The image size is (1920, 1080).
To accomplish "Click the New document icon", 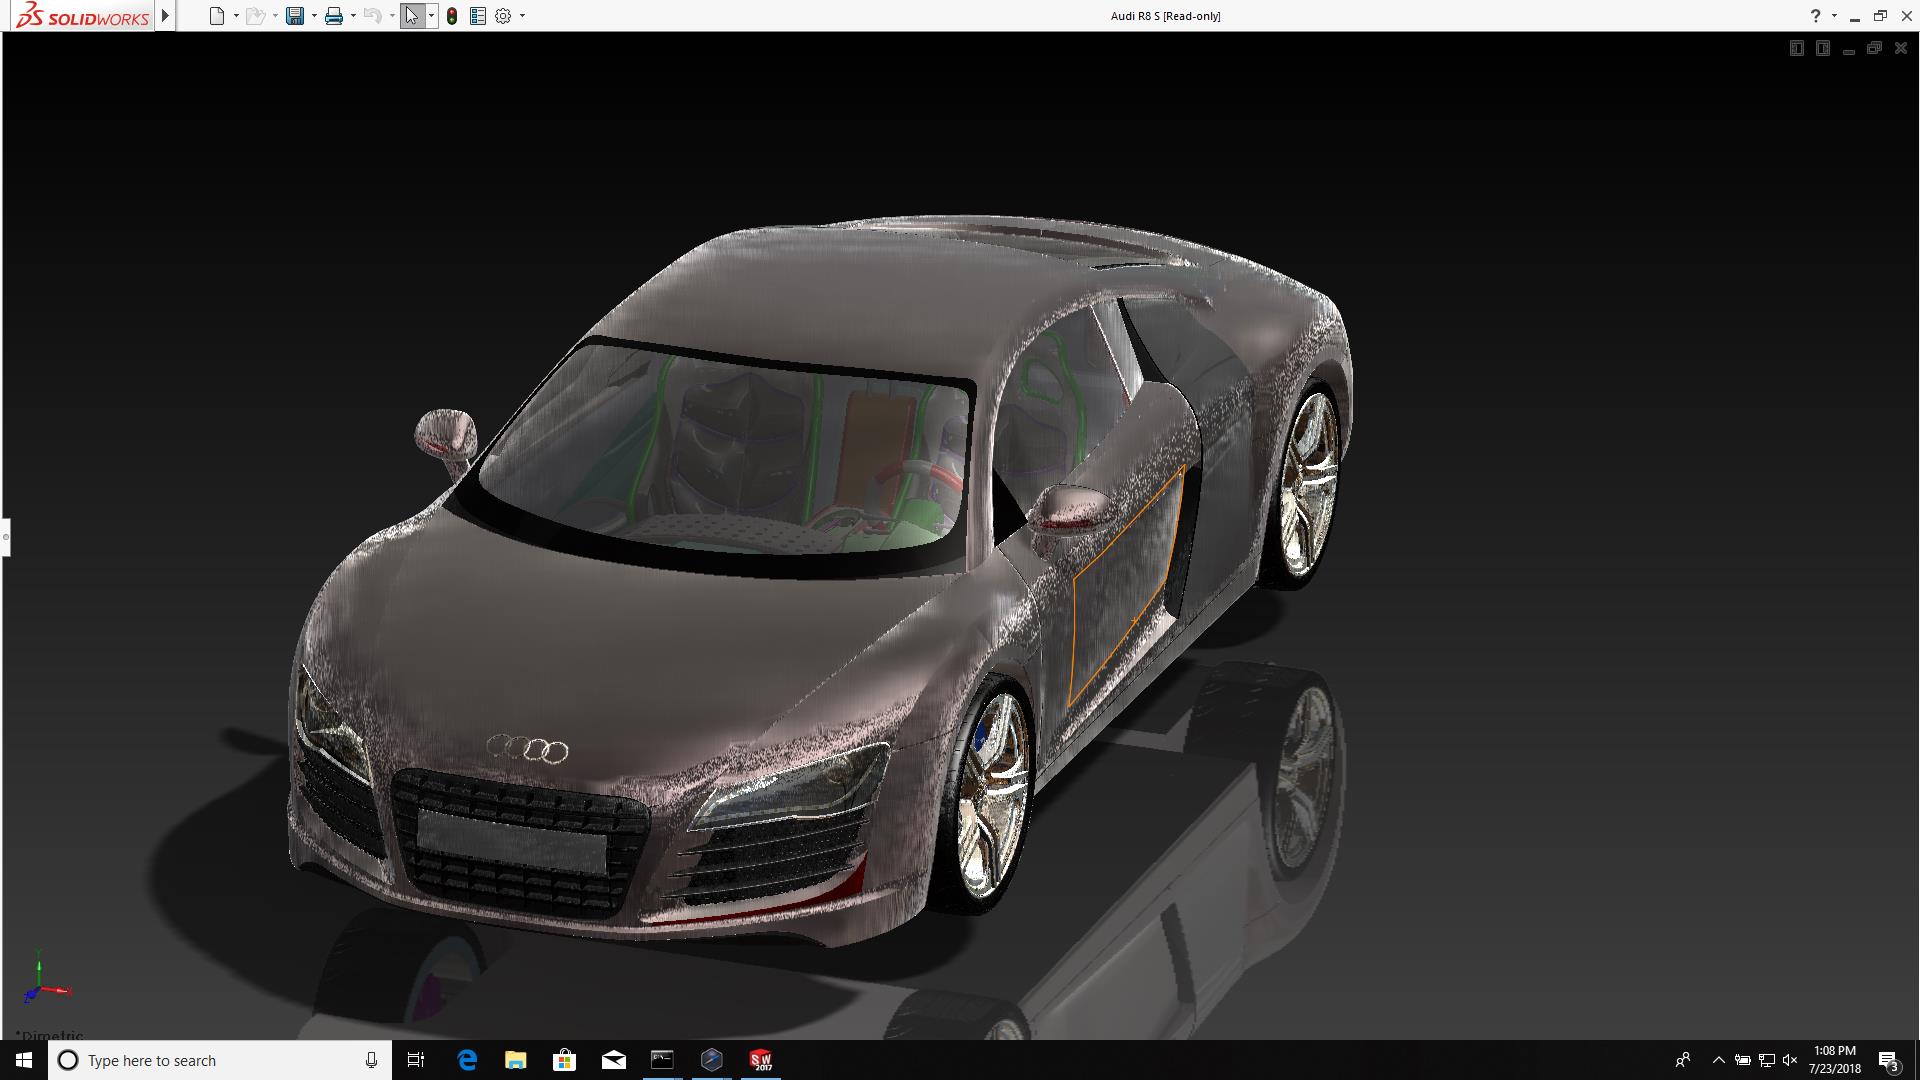I will [x=216, y=16].
